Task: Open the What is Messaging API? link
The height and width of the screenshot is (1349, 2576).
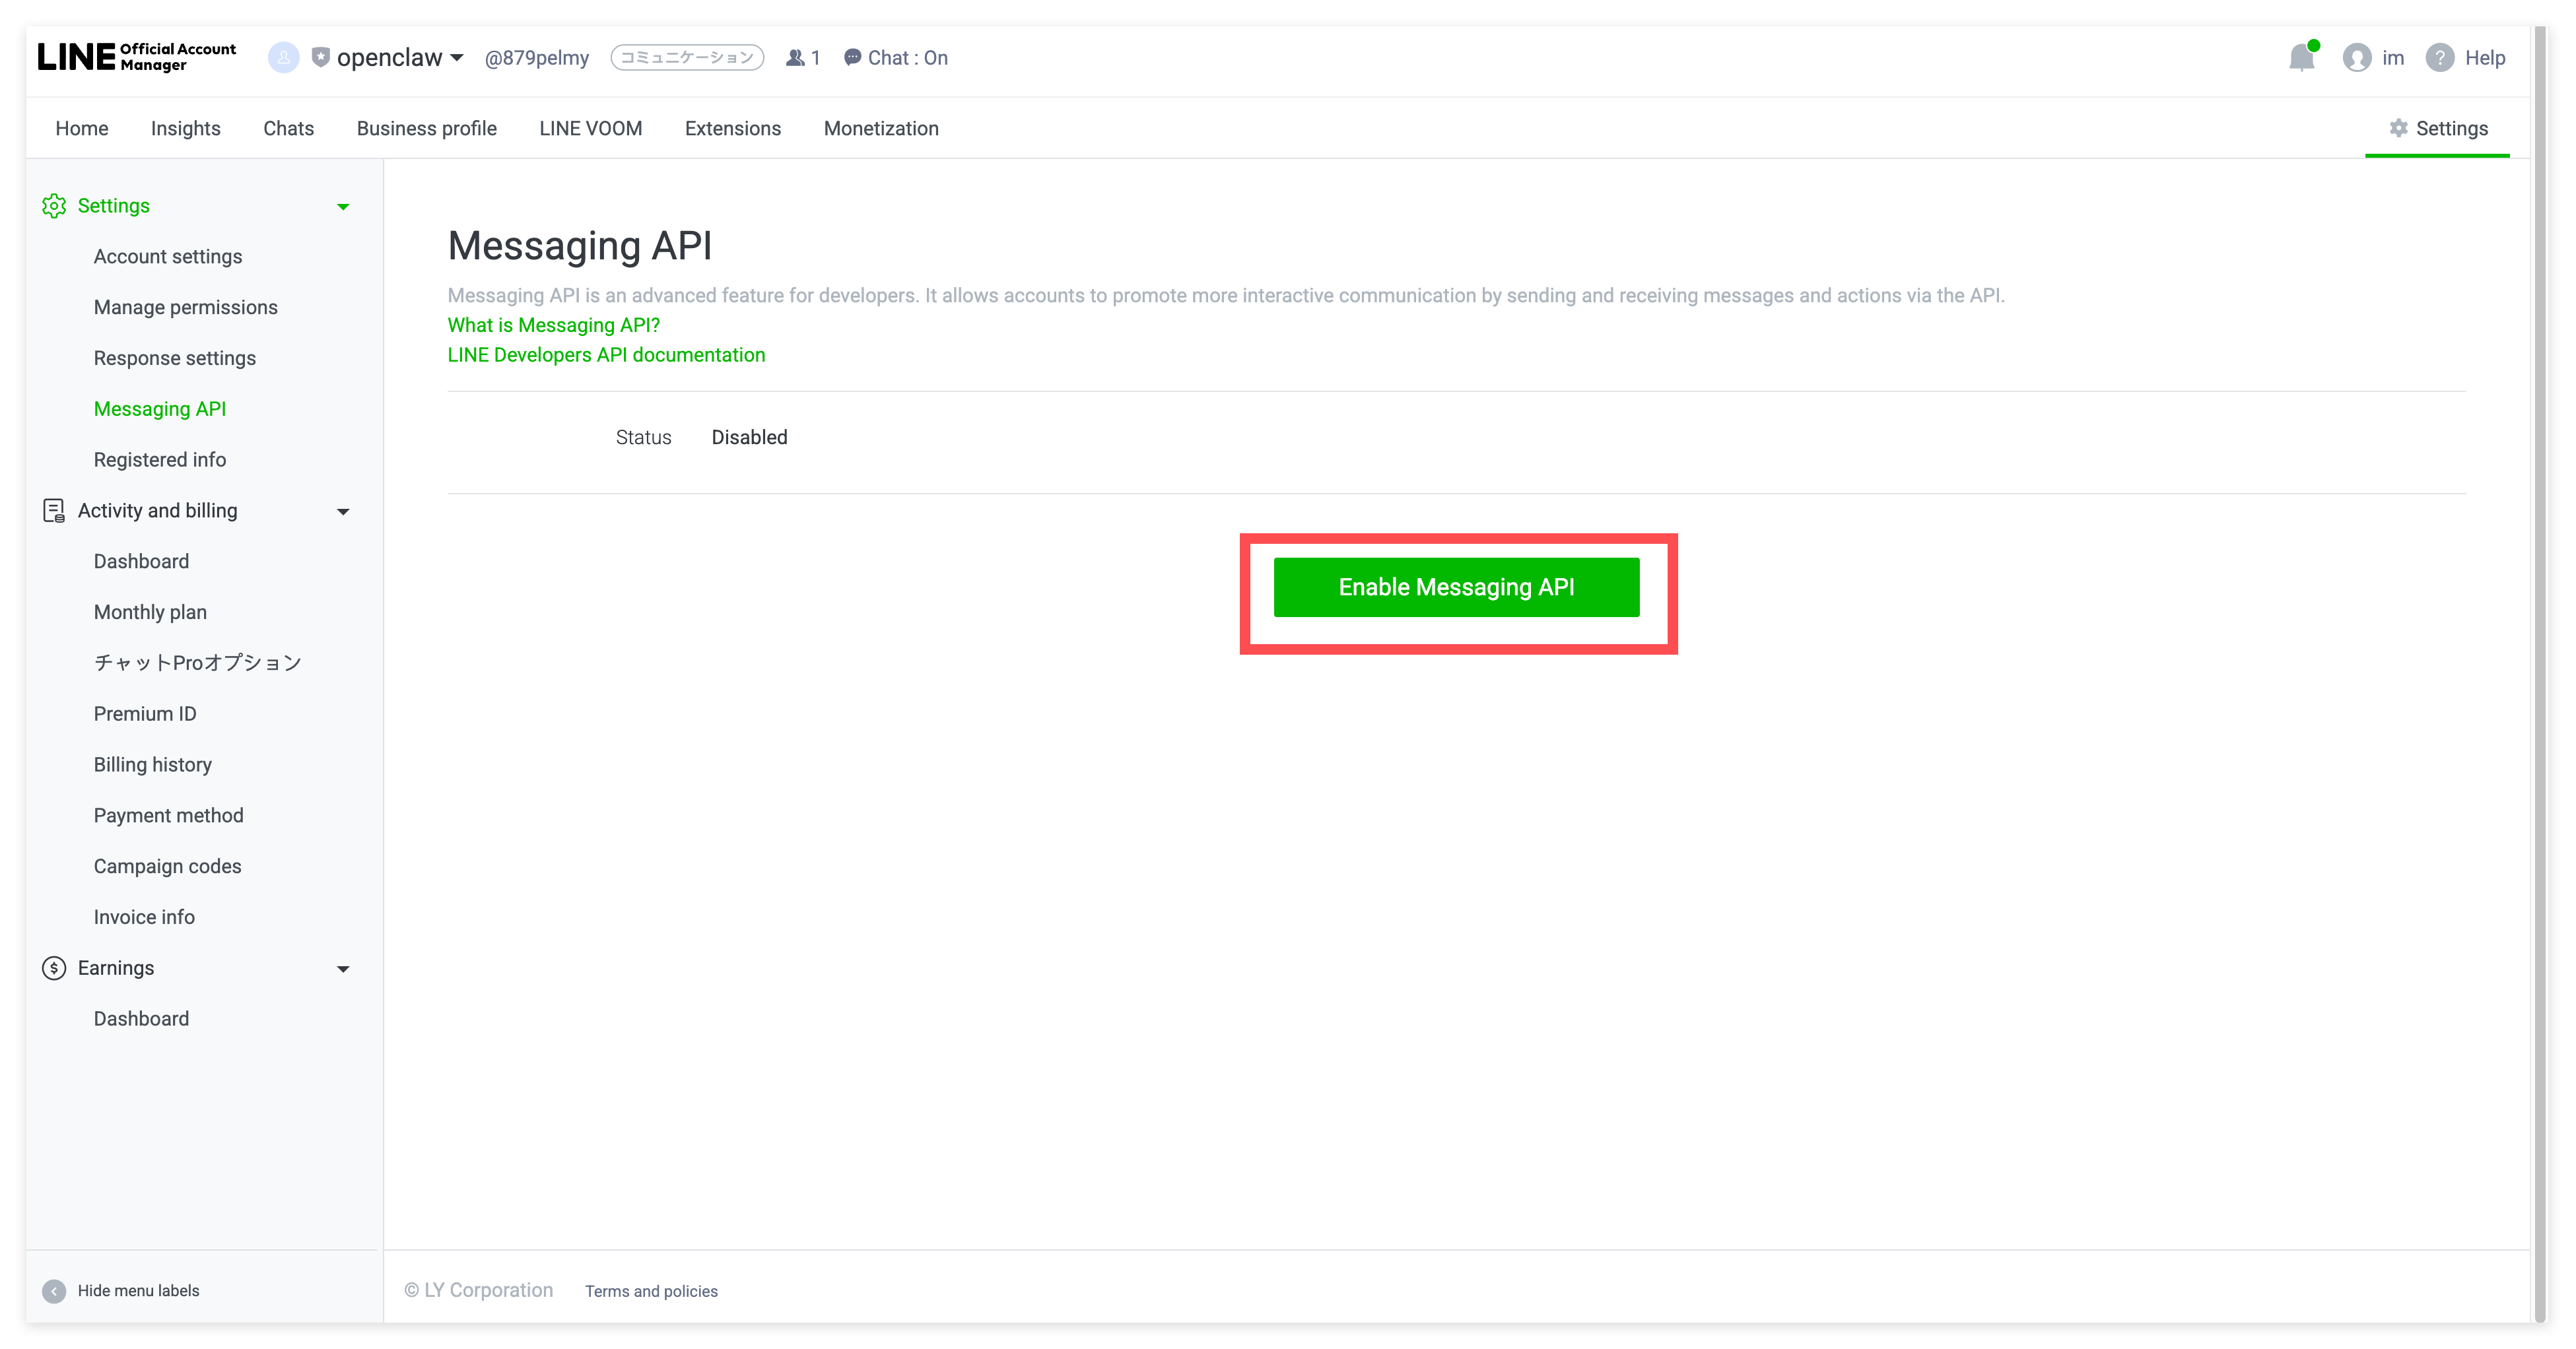Action: pyautogui.click(x=553, y=325)
